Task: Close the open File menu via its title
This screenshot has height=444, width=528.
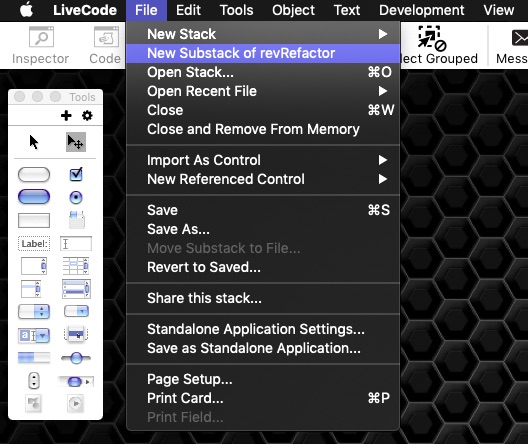Action: pos(146,10)
